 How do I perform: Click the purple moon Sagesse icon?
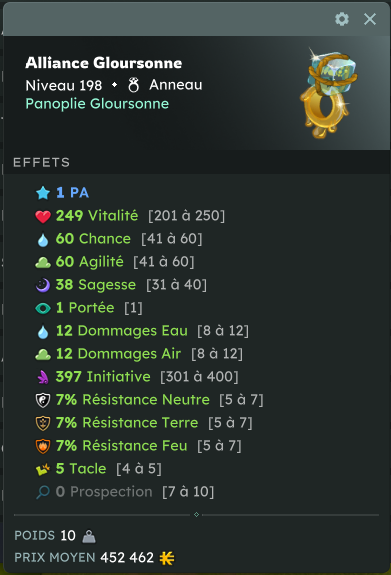[x=43, y=285]
